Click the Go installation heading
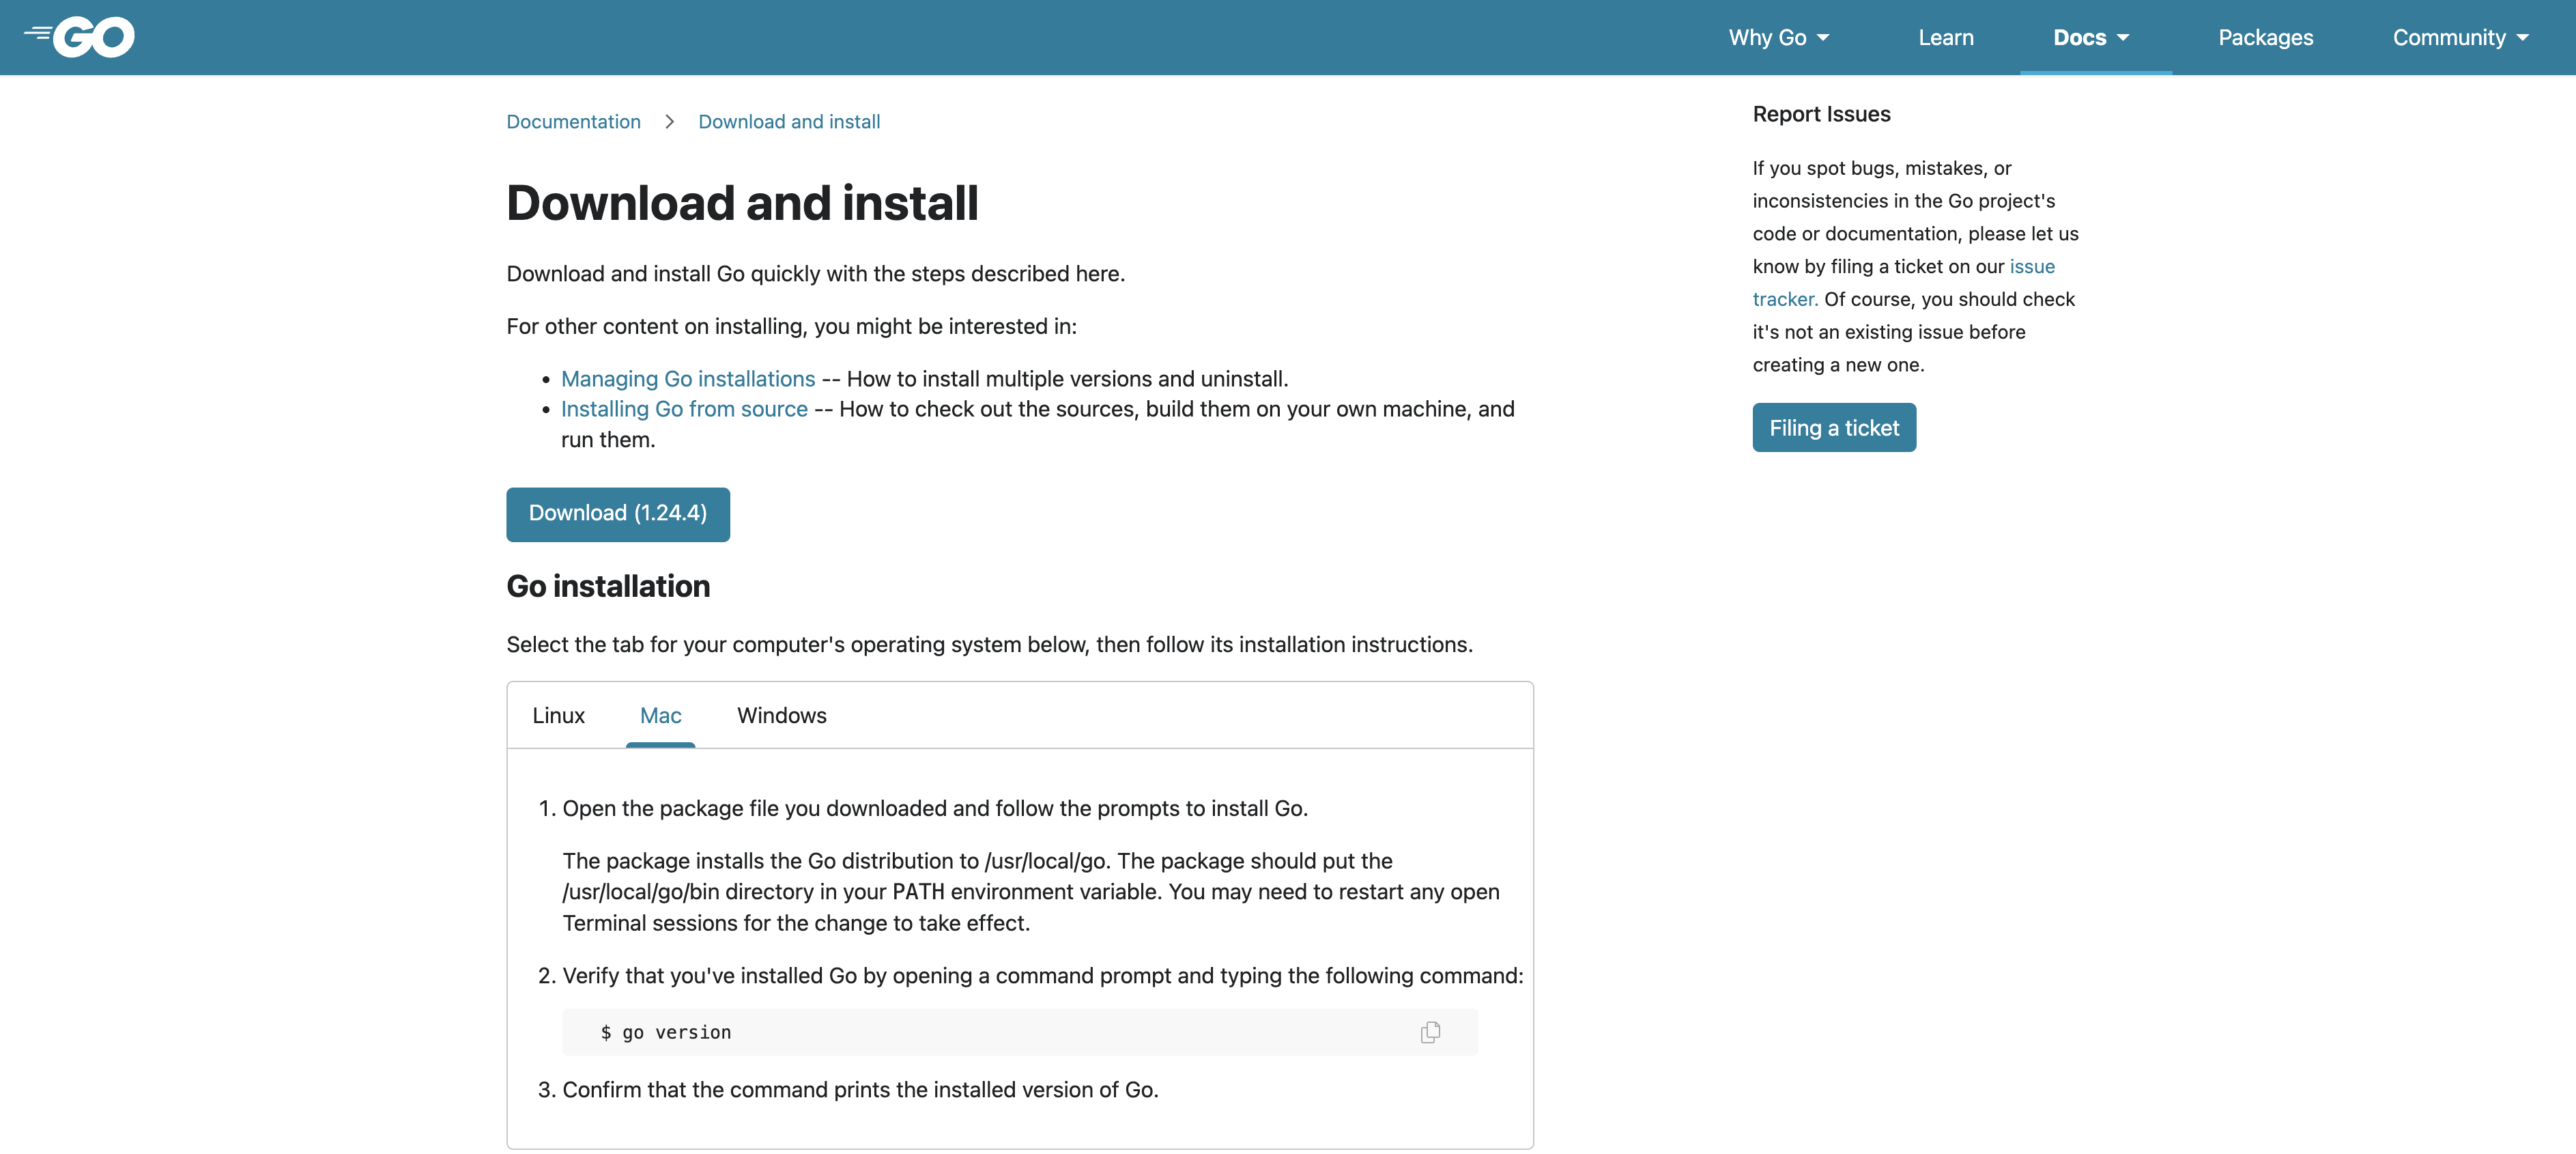This screenshot has width=2576, height=1154. tap(608, 586)
